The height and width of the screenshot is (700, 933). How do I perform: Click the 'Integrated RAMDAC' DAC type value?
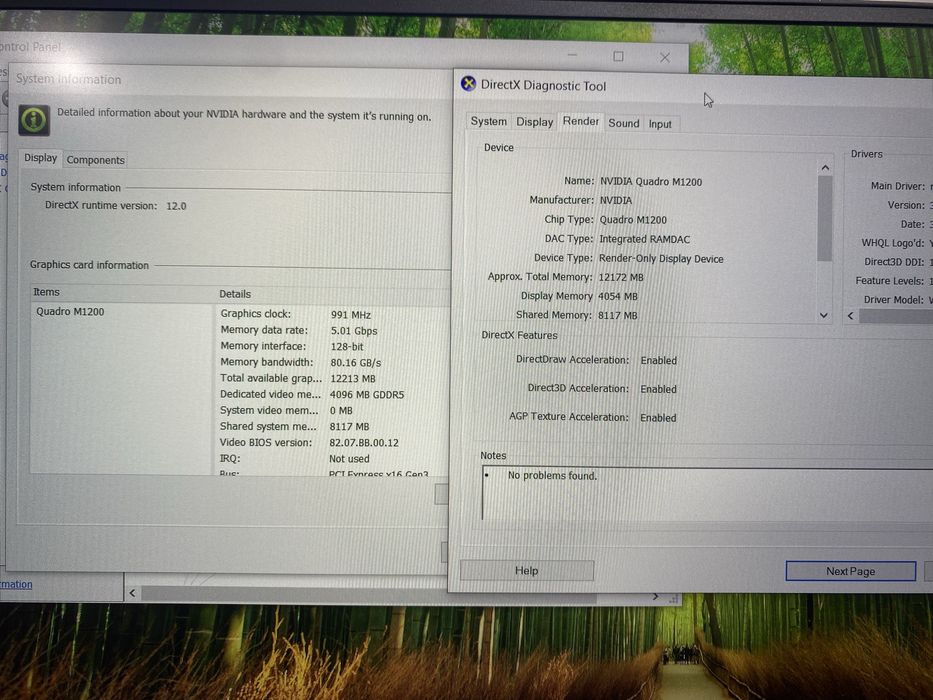click(x=644, y=239)
